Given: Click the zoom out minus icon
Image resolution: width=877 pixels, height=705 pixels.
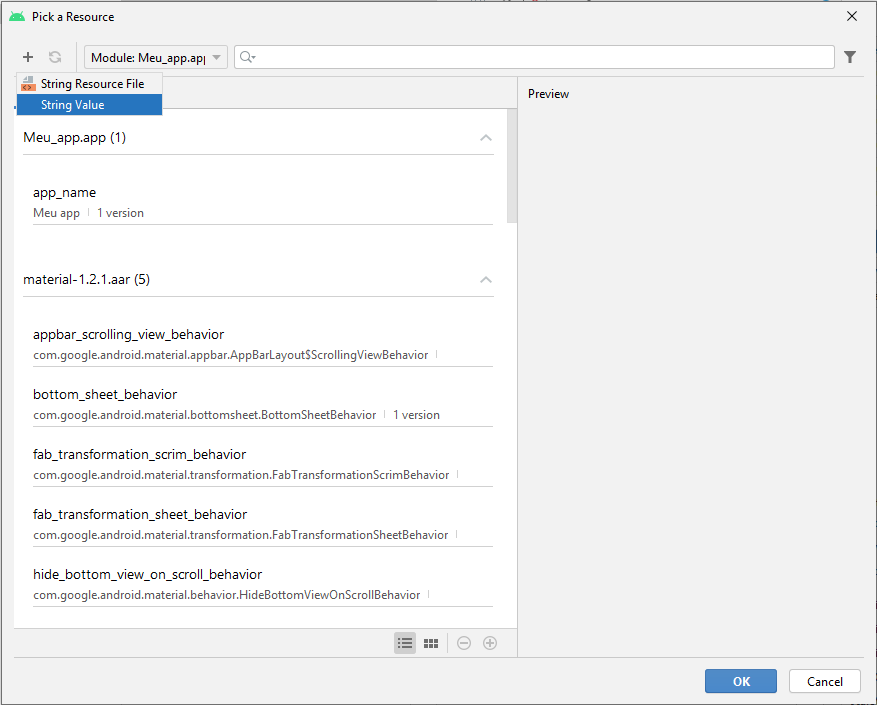Looking at the screenshot, I should coord(464,643).
